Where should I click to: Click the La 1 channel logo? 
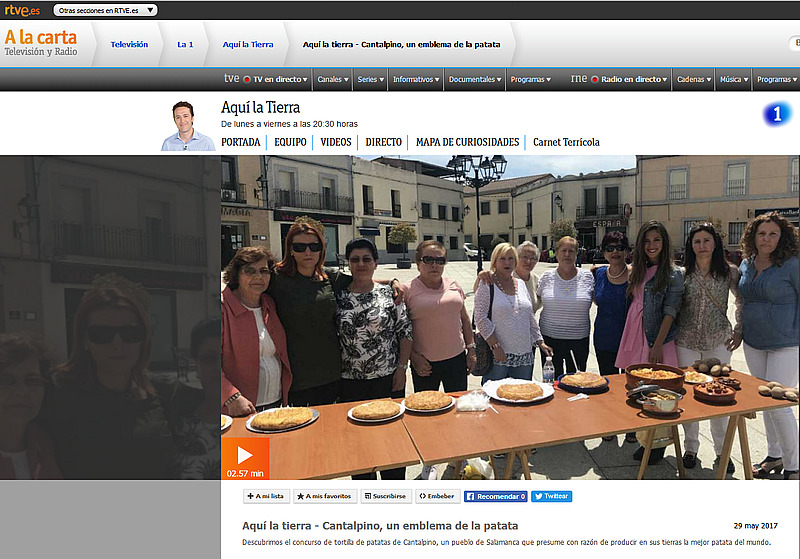[777, 113]
